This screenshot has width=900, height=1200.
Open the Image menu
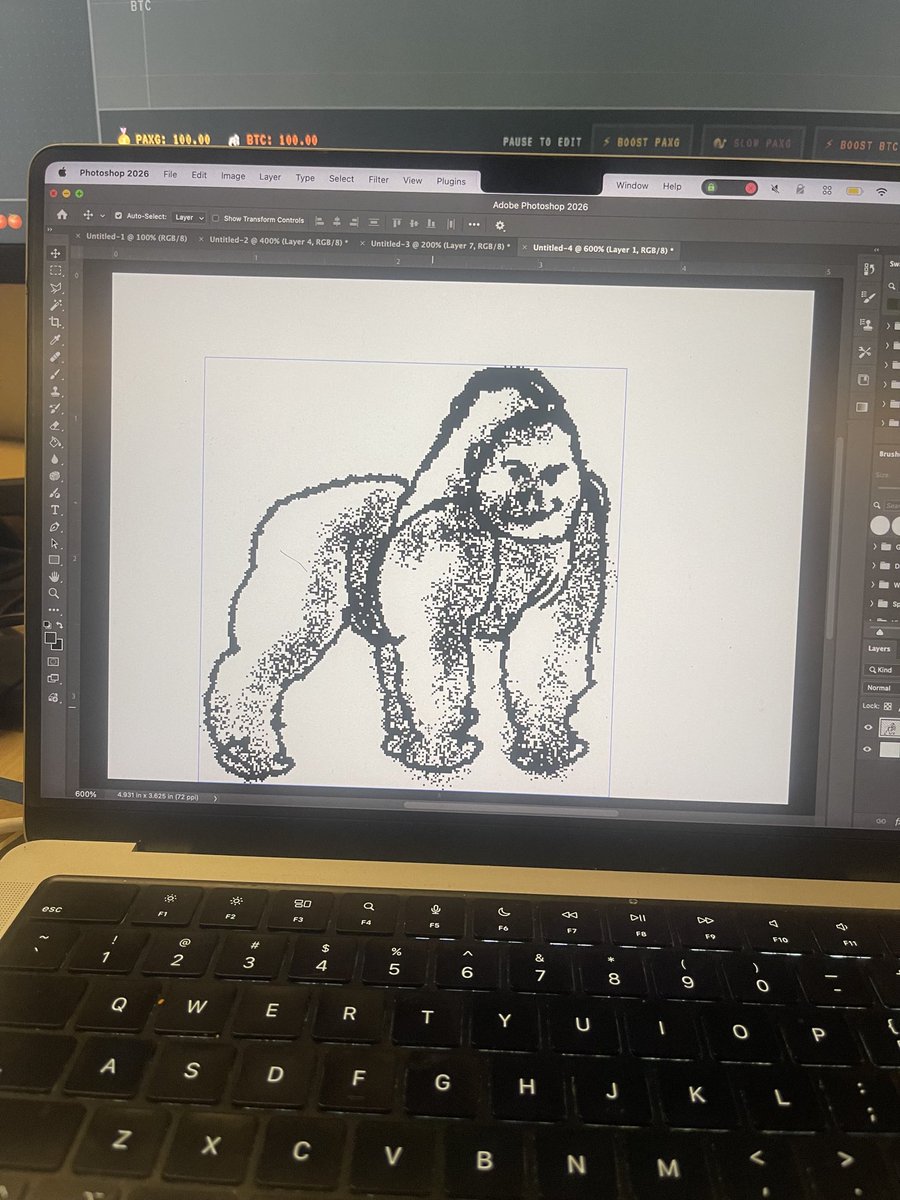pyautogui.click(x=233, y=176)
